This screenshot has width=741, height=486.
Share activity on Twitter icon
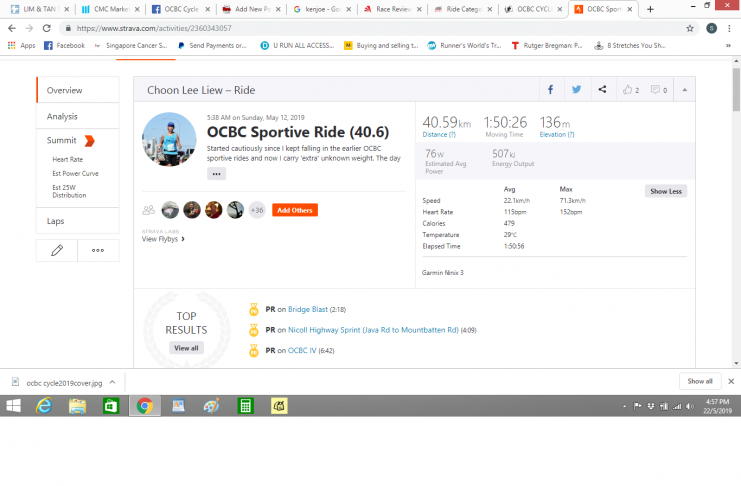click(x=577, y=89)
